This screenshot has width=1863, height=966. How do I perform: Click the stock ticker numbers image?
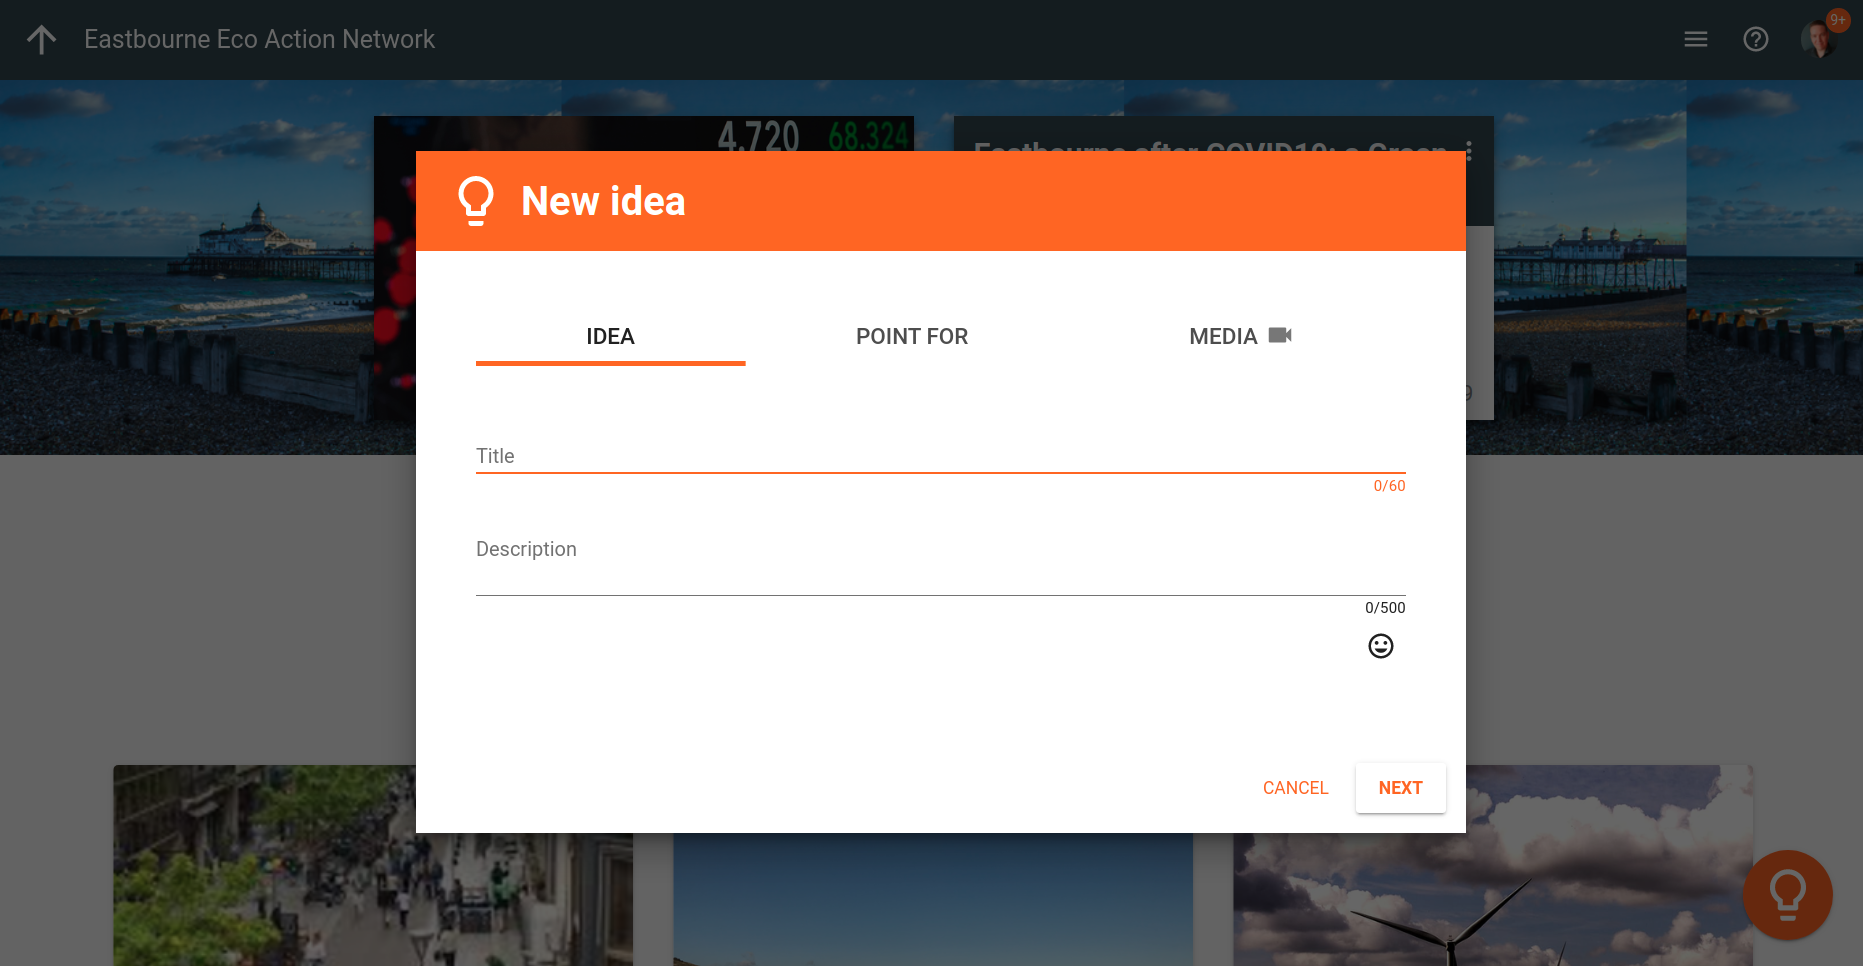point(812,133)
